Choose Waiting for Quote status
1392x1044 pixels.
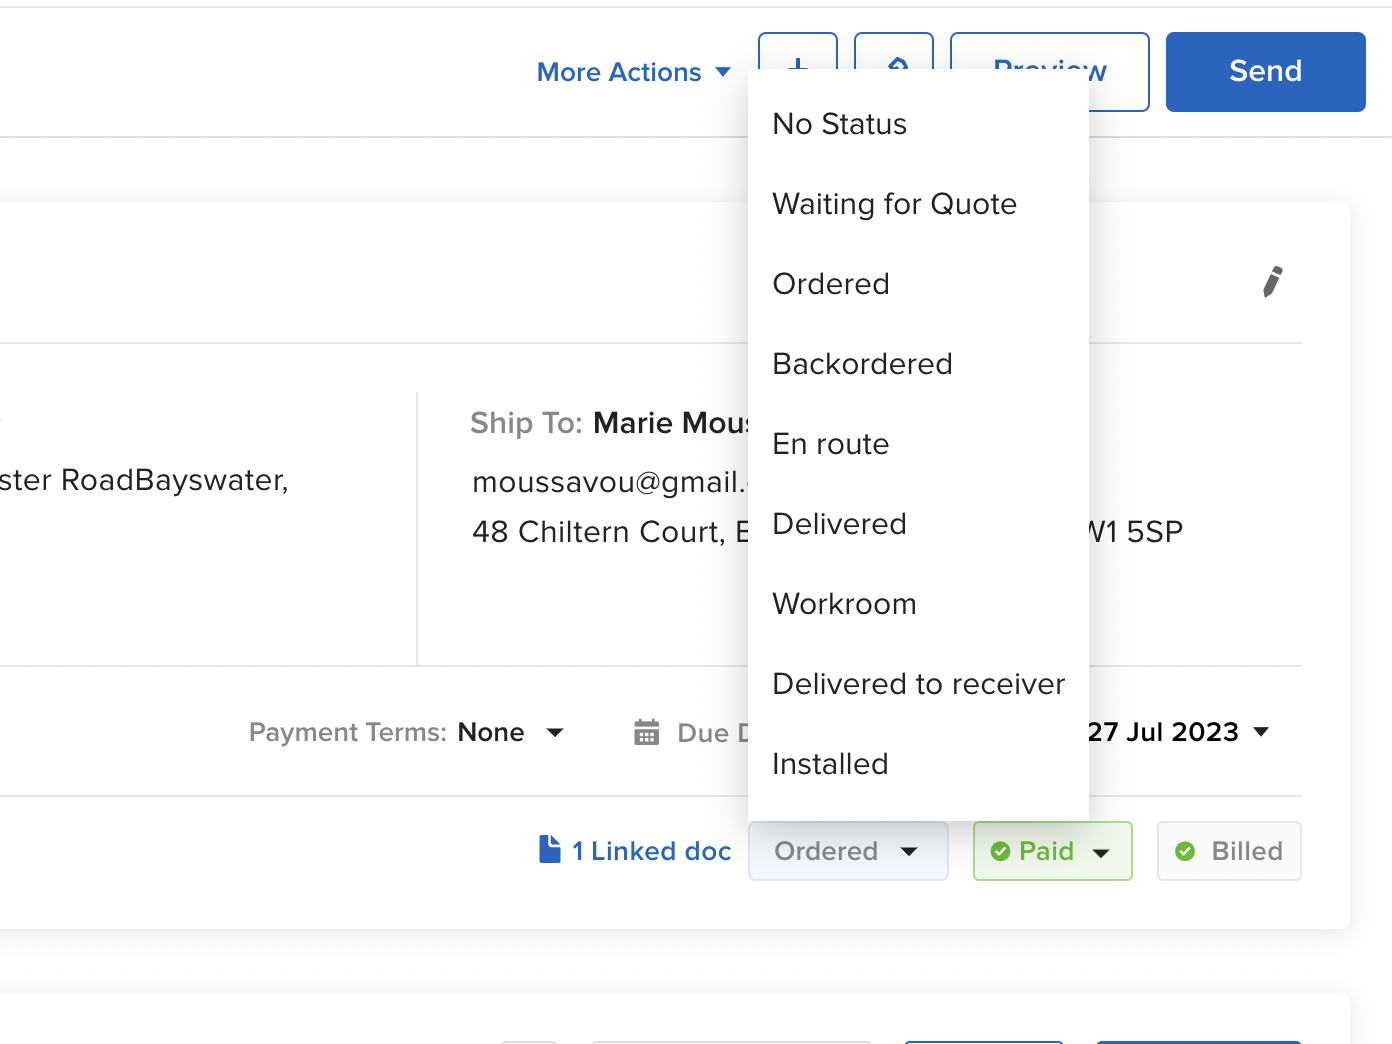(x=894, y=204)
